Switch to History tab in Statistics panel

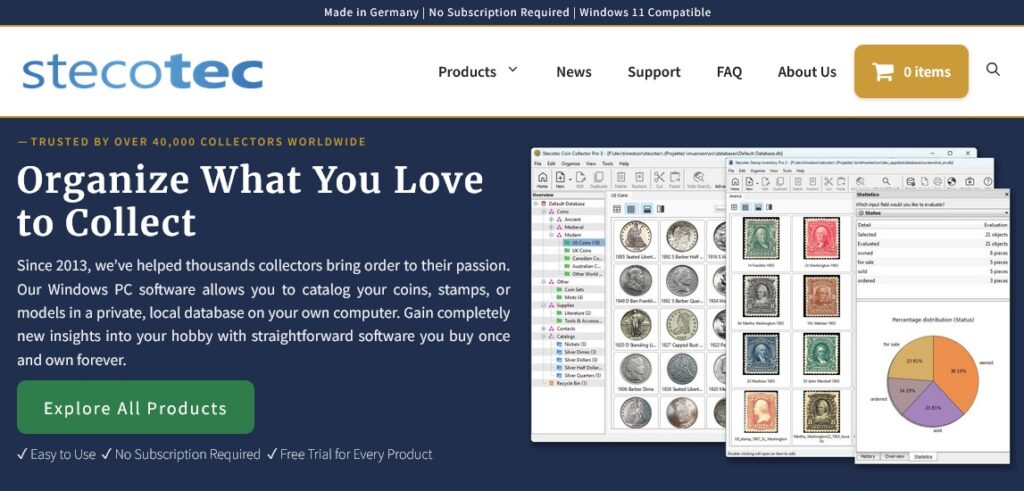pyautogui.click(x=868, y=456)
